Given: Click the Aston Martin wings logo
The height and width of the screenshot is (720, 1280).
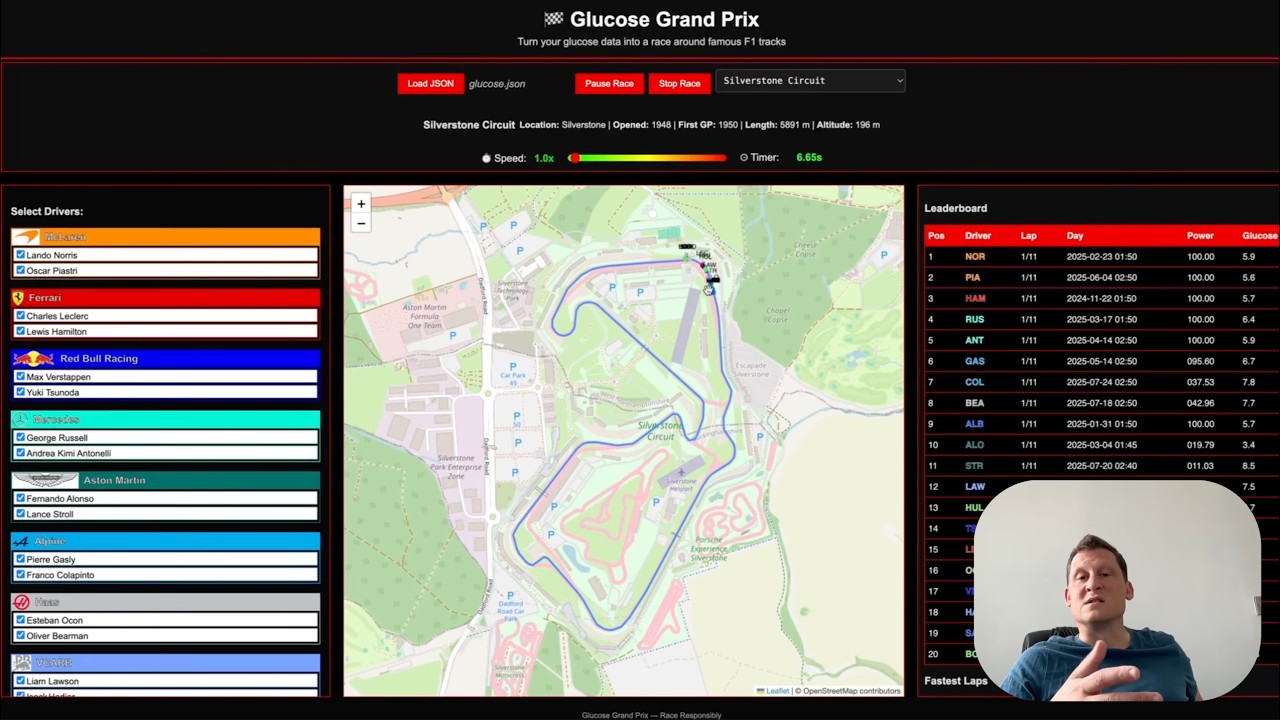Looking at the screenshot, I should click(x=44, y=480).
